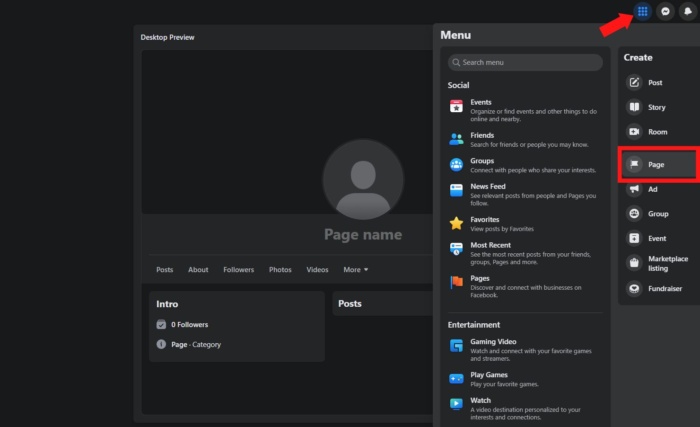The image size is (700, 427).
Task: Switch to the Photos tab
Action: click(x=280, y=269)
